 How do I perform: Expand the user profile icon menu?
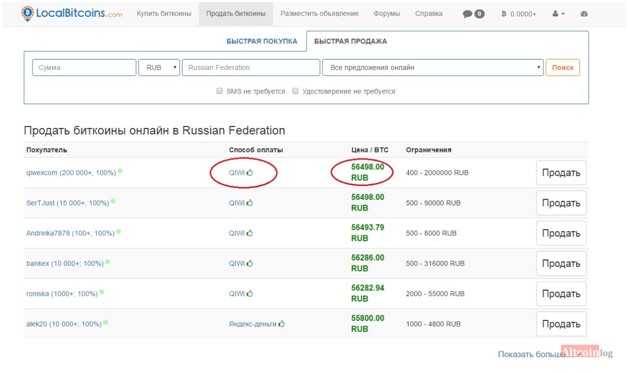pos(558,14)
